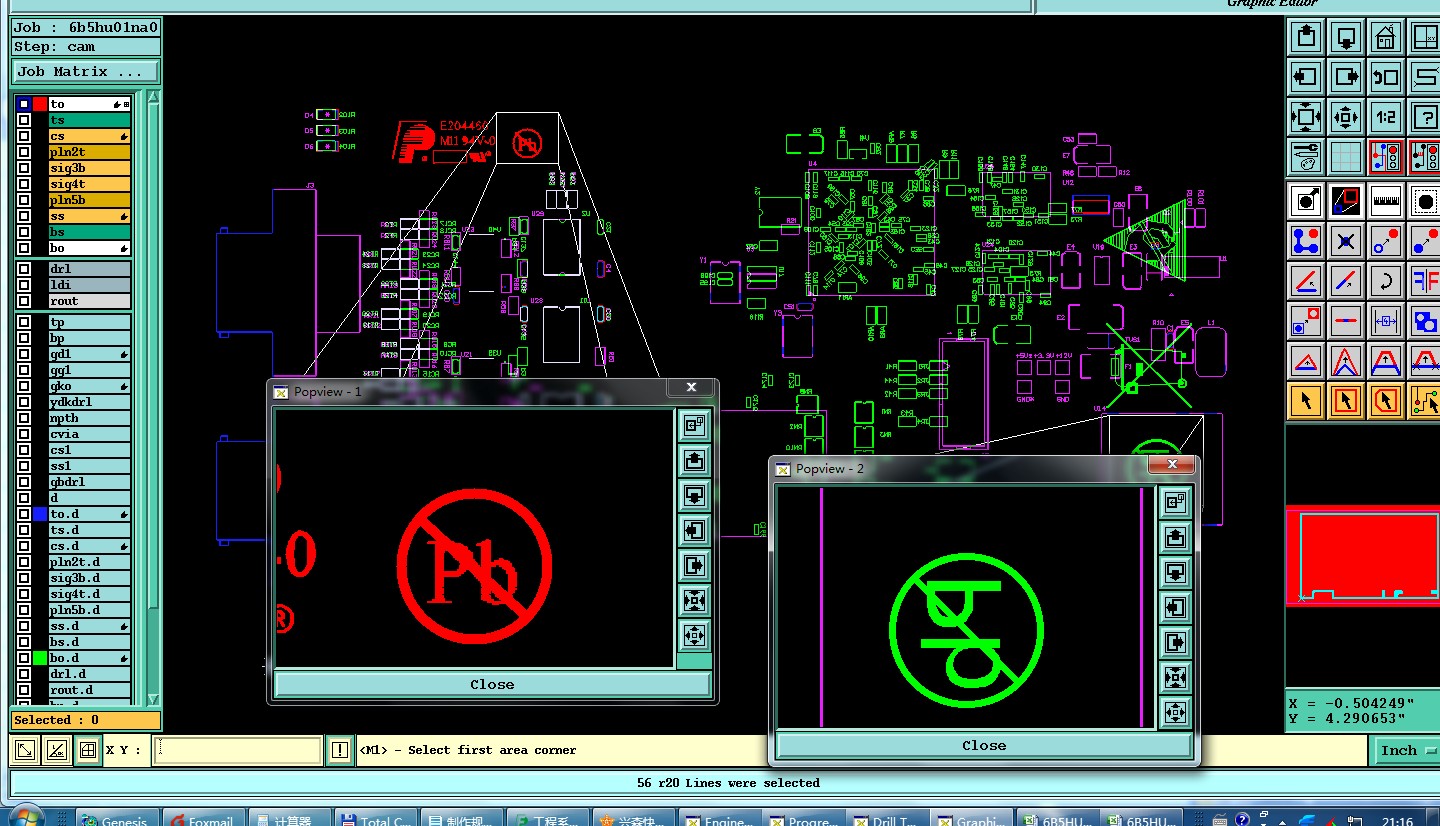
Task: Toggle display checkbox for layer ts
Action: (24, 120)
